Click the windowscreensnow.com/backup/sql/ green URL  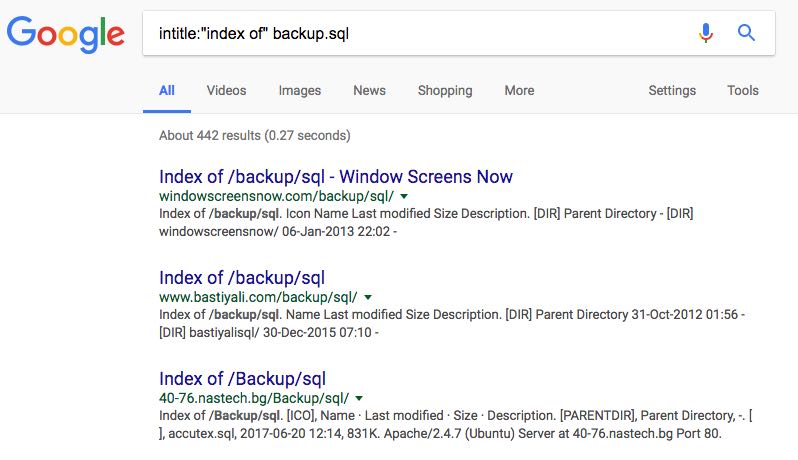click(276, 196)
